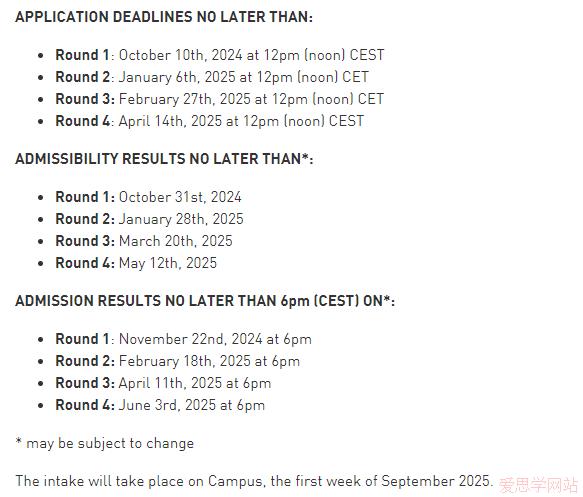Click bullet point before June 3rd entry
583x497 pixels.
[41, 406]
